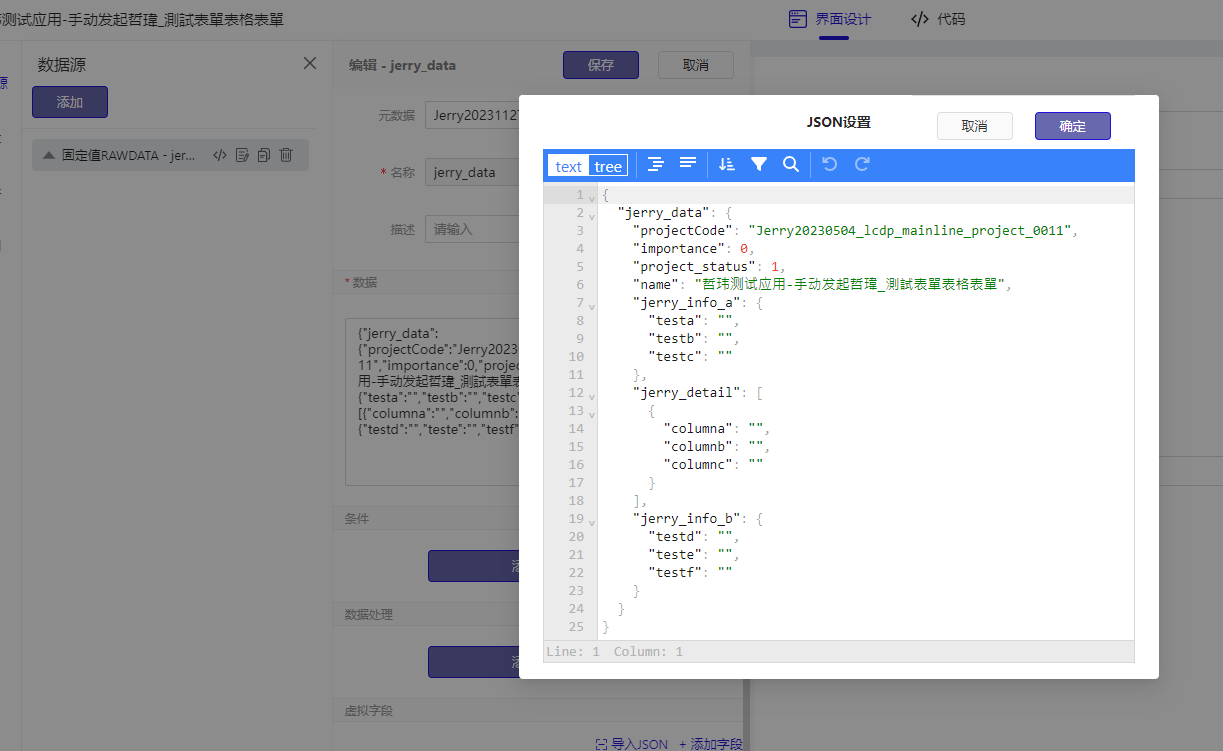
Task: Click the "project_status" key on line 5
Action: coord(694,266)
